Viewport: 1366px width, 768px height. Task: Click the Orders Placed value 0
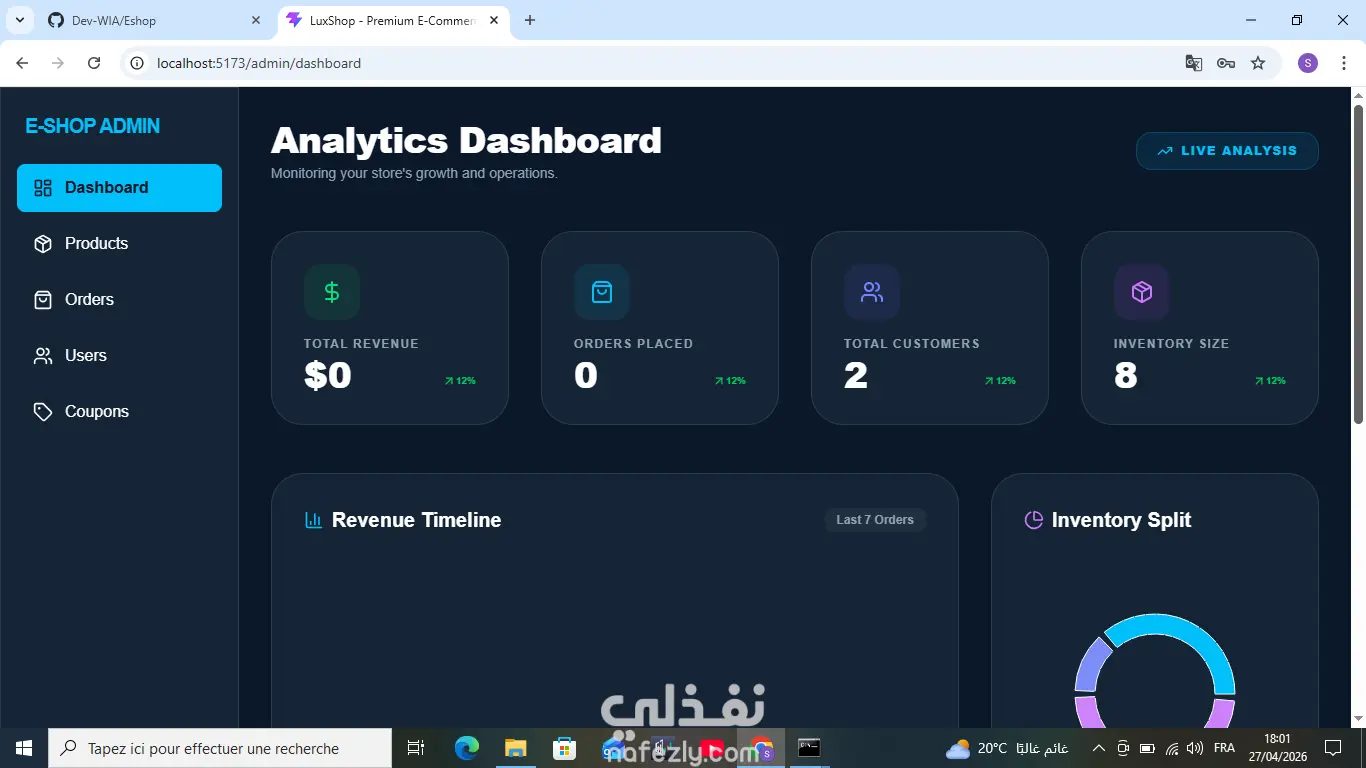(x=586, y=376)
